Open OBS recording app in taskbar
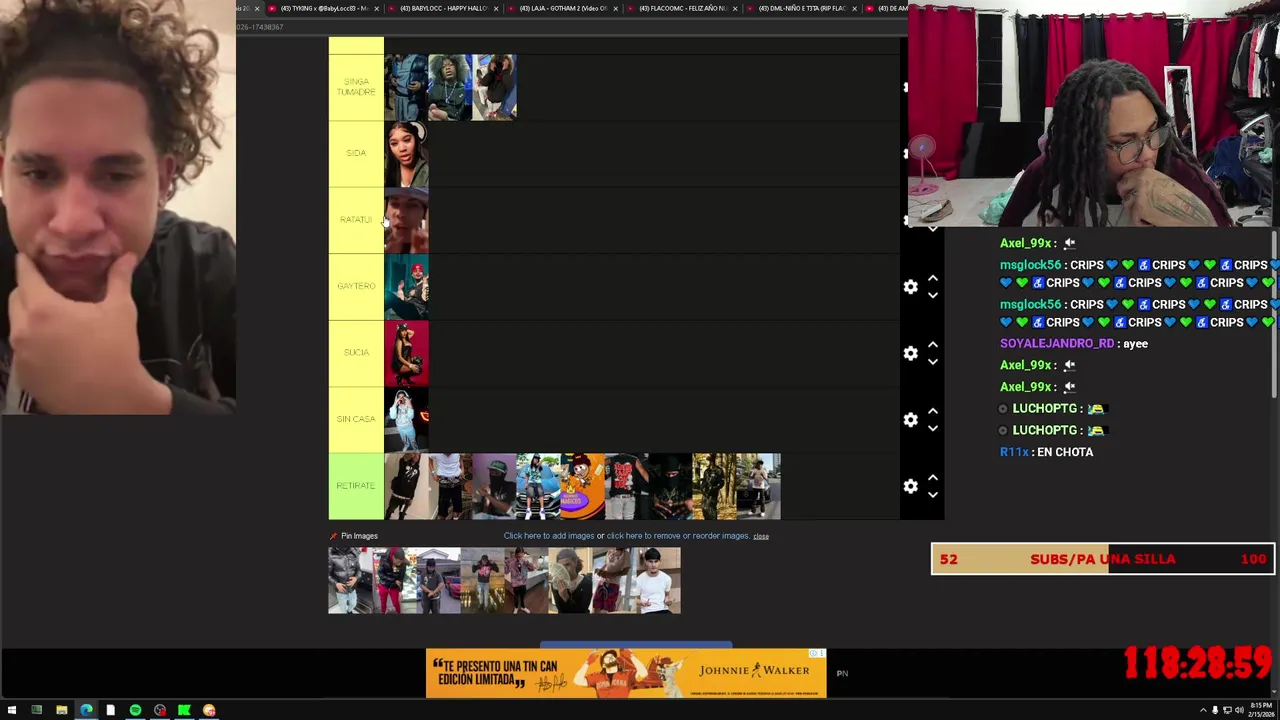This screenshot has width=1280, height=720. click(160, 710)
